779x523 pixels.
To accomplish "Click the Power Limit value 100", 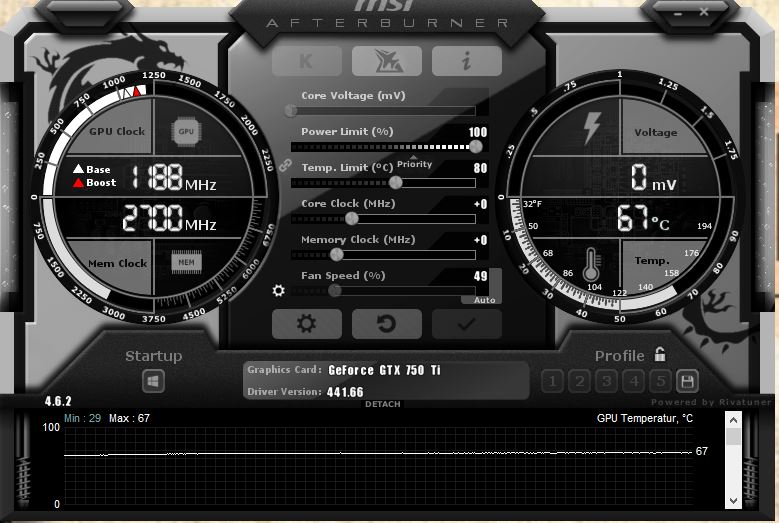I will pyautogui.click(x=478, y=132).
